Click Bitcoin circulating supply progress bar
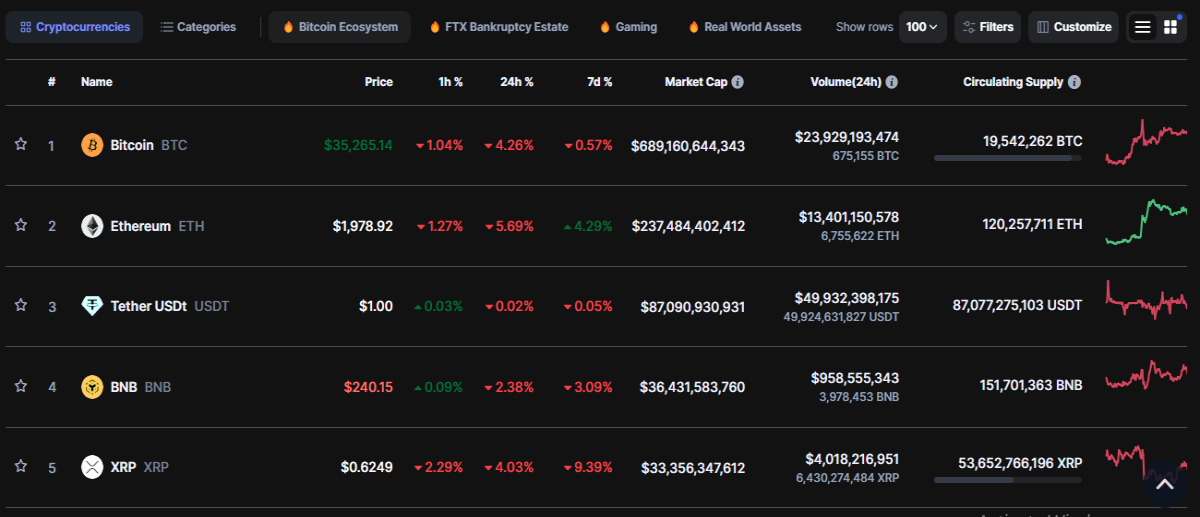This screenshot has width=1200, height=517. [x=1008, y=158]
